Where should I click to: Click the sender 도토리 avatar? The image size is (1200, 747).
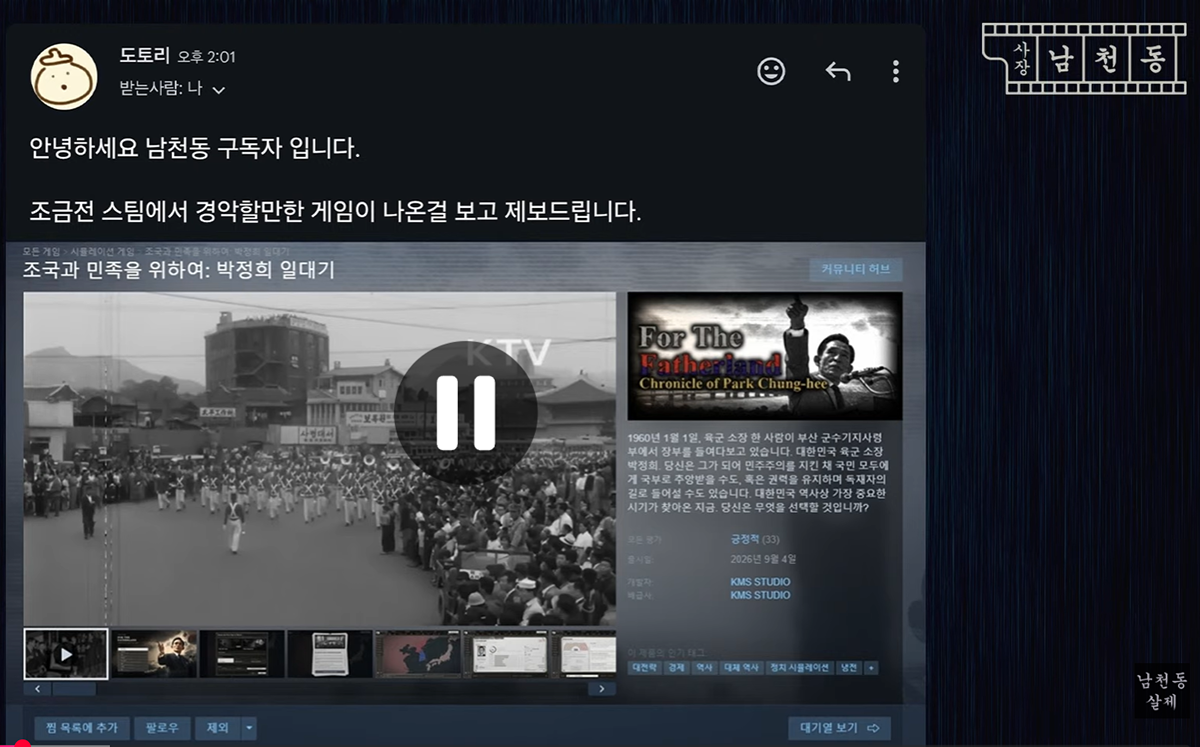(x=64, y=76)
